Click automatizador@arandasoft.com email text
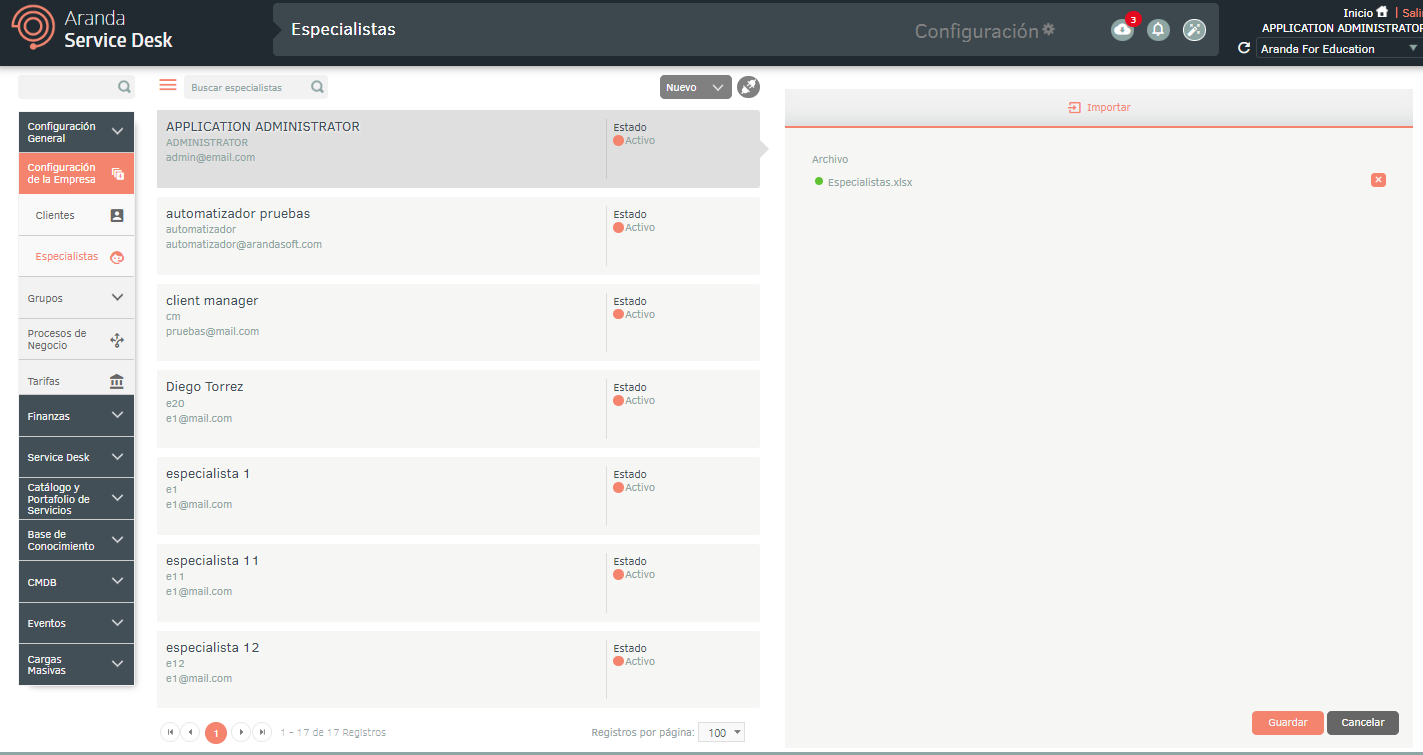 [244, 244]
